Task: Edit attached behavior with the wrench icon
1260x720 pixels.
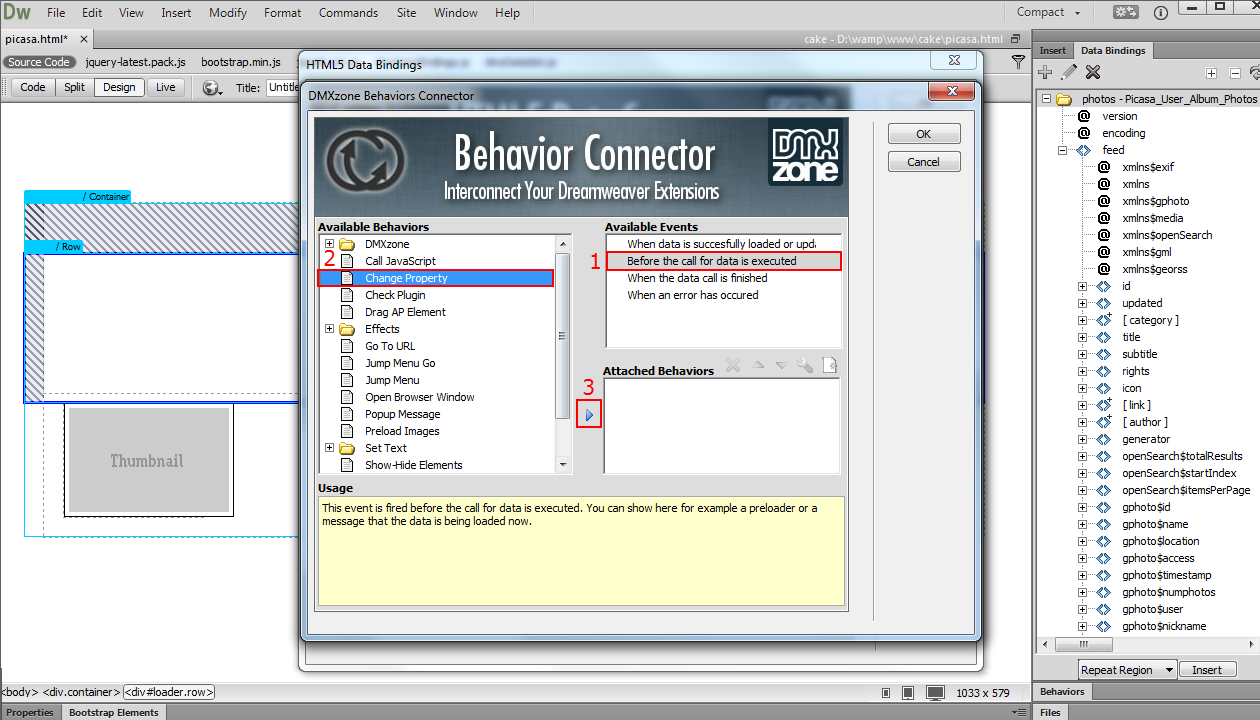Action: pos(804,366)
